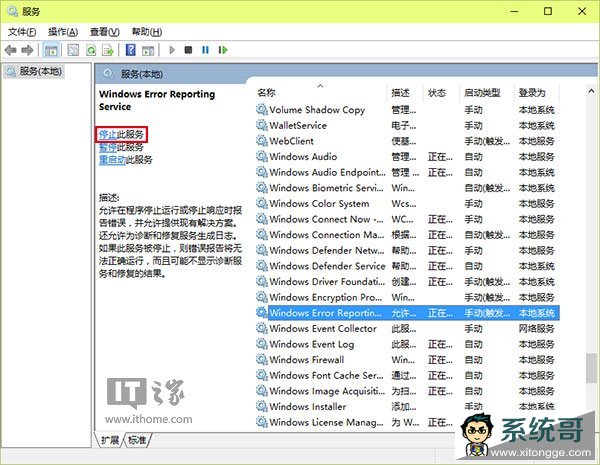Click gear icon beside Windows Event Log
The height and width of the screenshot is (465, 600).
tap(262, 344)
